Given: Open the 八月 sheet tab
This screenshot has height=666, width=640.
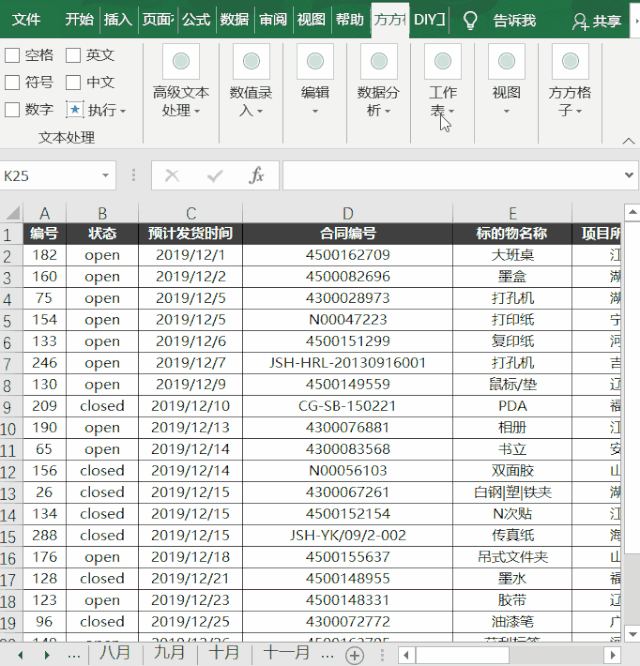Looking at the screenshot, I should (x=115, y=653).
